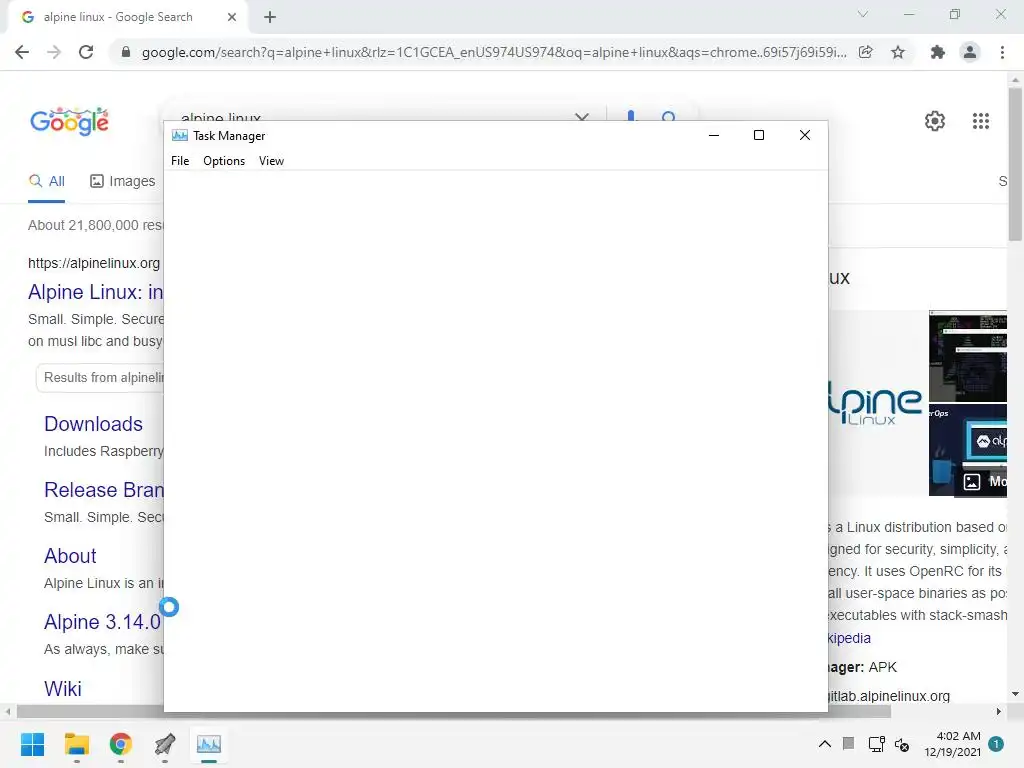Show hidden system tray icons
Image resolution: width=1024 pixels, height=768 pixels.
click(x=825, y=744)
